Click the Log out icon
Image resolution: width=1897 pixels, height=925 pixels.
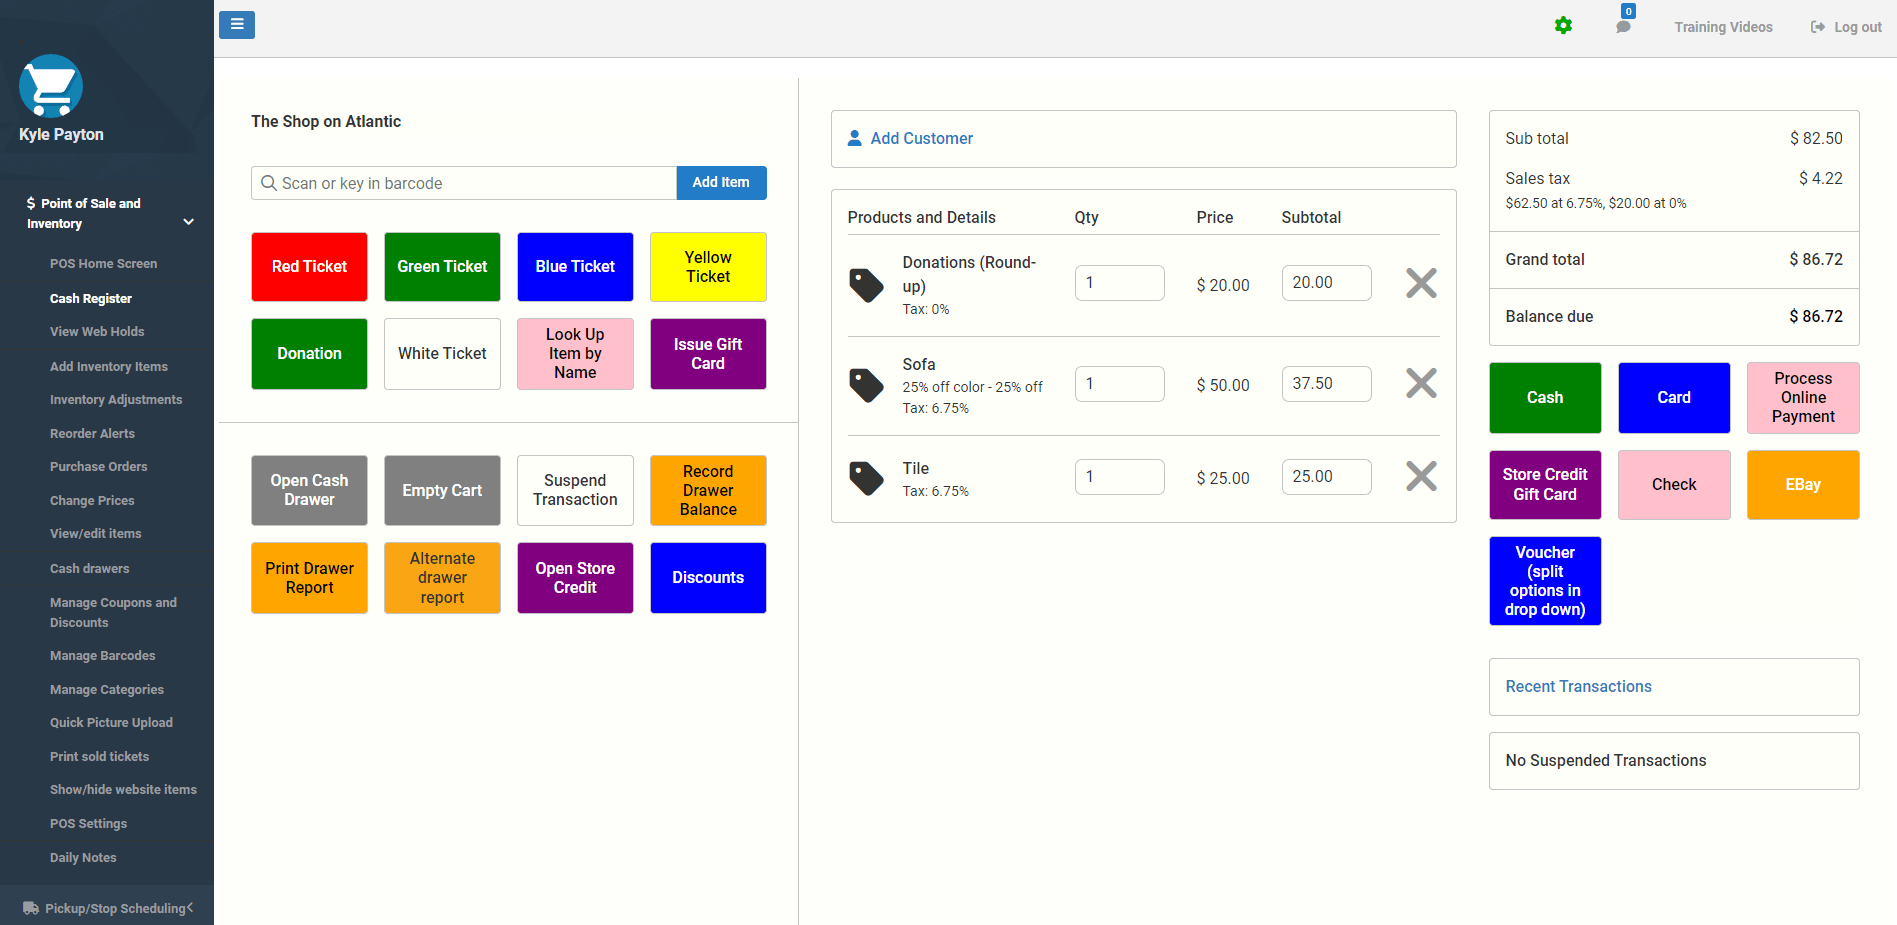[x=1818, y=27]
